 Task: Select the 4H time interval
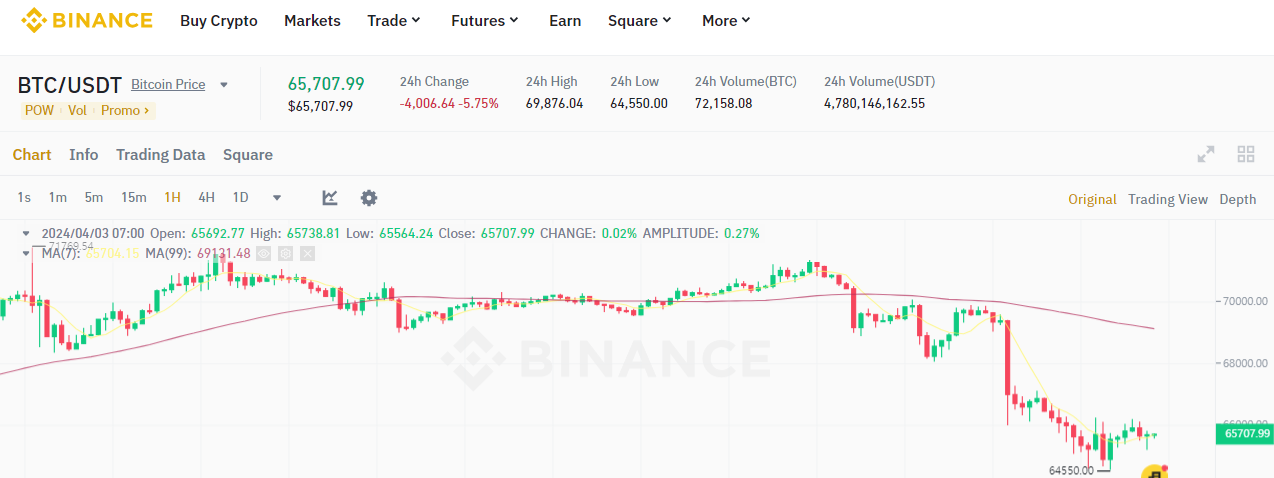[x=206, y=197]
